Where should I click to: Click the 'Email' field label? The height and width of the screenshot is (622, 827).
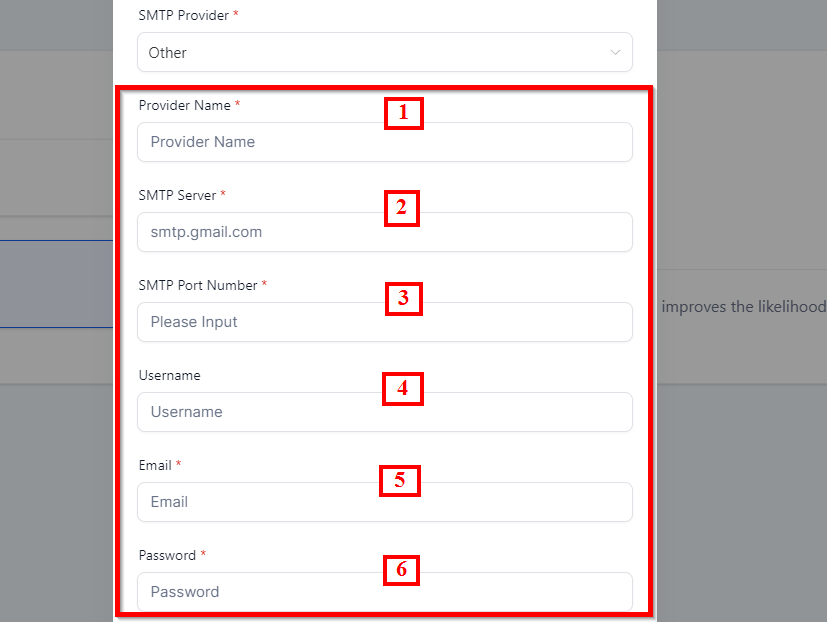155,465
